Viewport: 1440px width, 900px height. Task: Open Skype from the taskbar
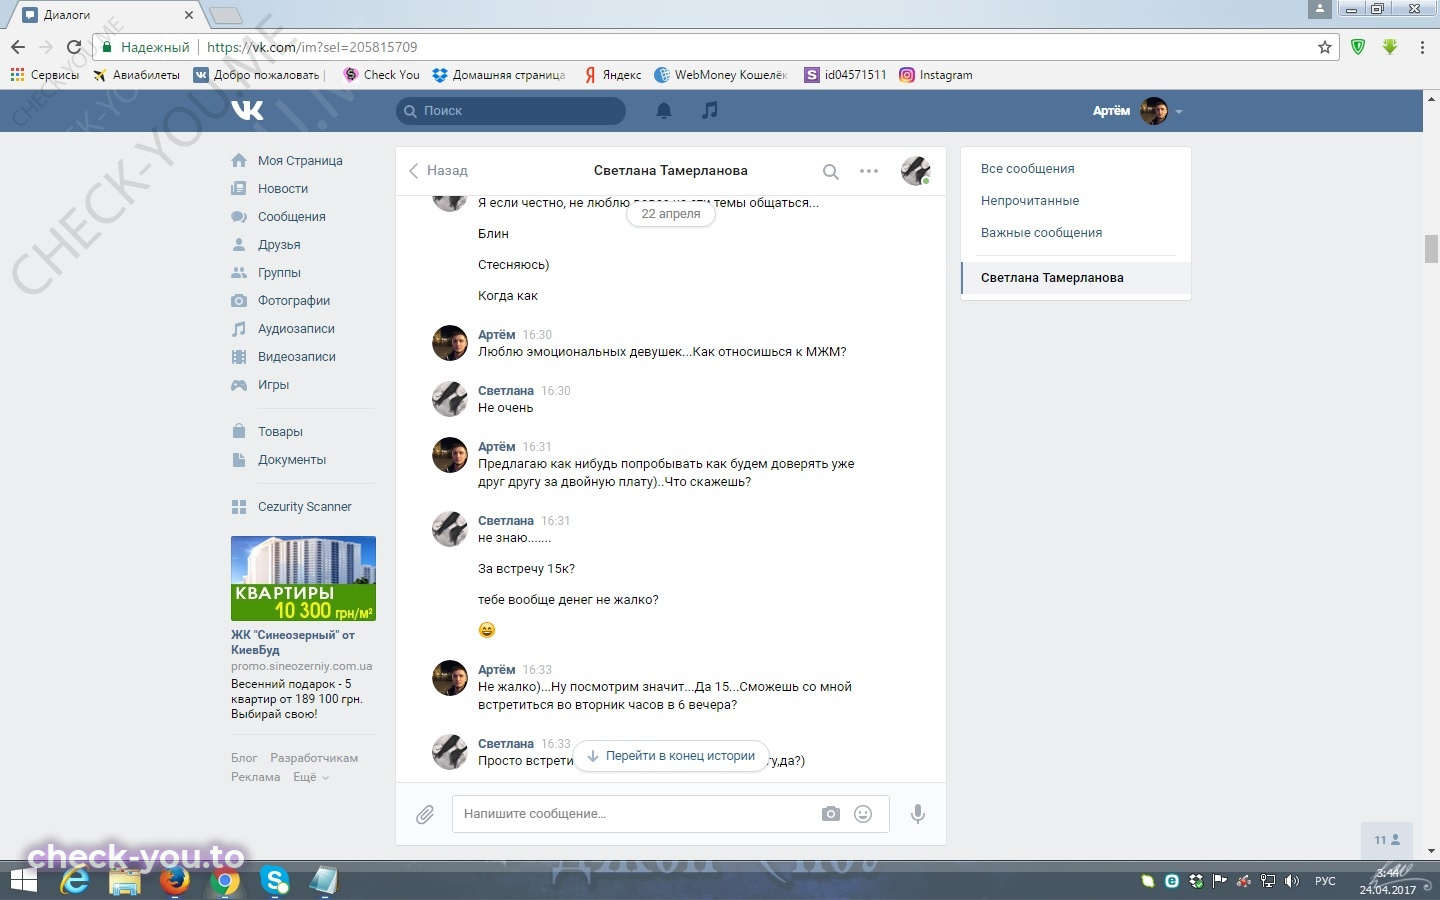(274, 880)
